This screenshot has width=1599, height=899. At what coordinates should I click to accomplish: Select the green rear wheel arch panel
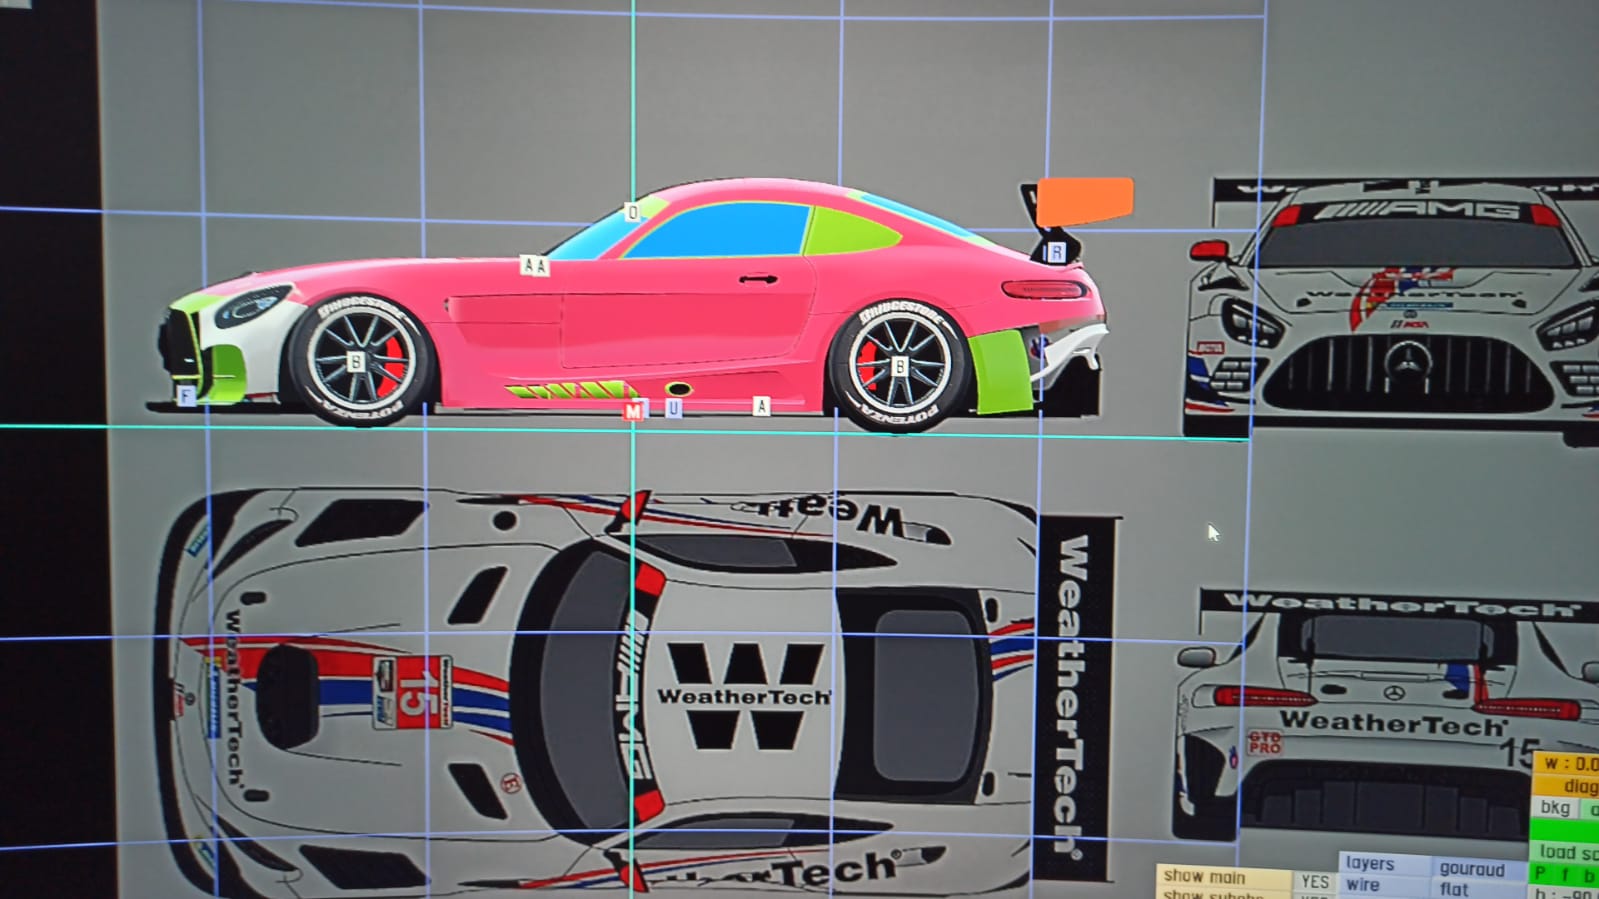point(1003,370)
